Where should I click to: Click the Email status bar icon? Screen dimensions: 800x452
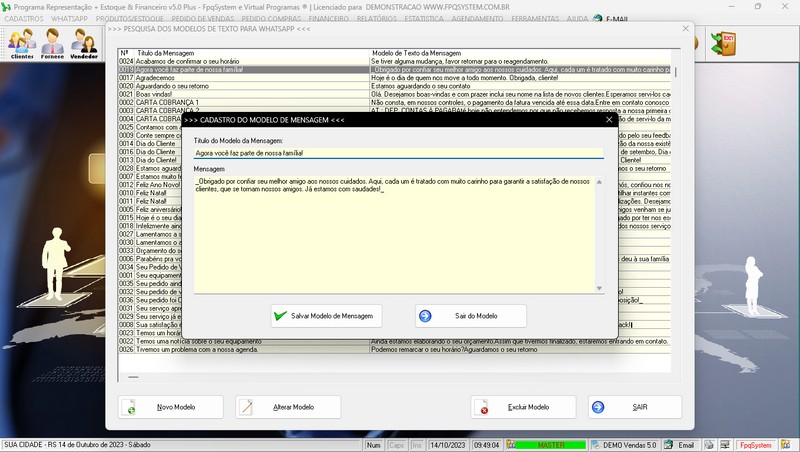coord(668,445)
